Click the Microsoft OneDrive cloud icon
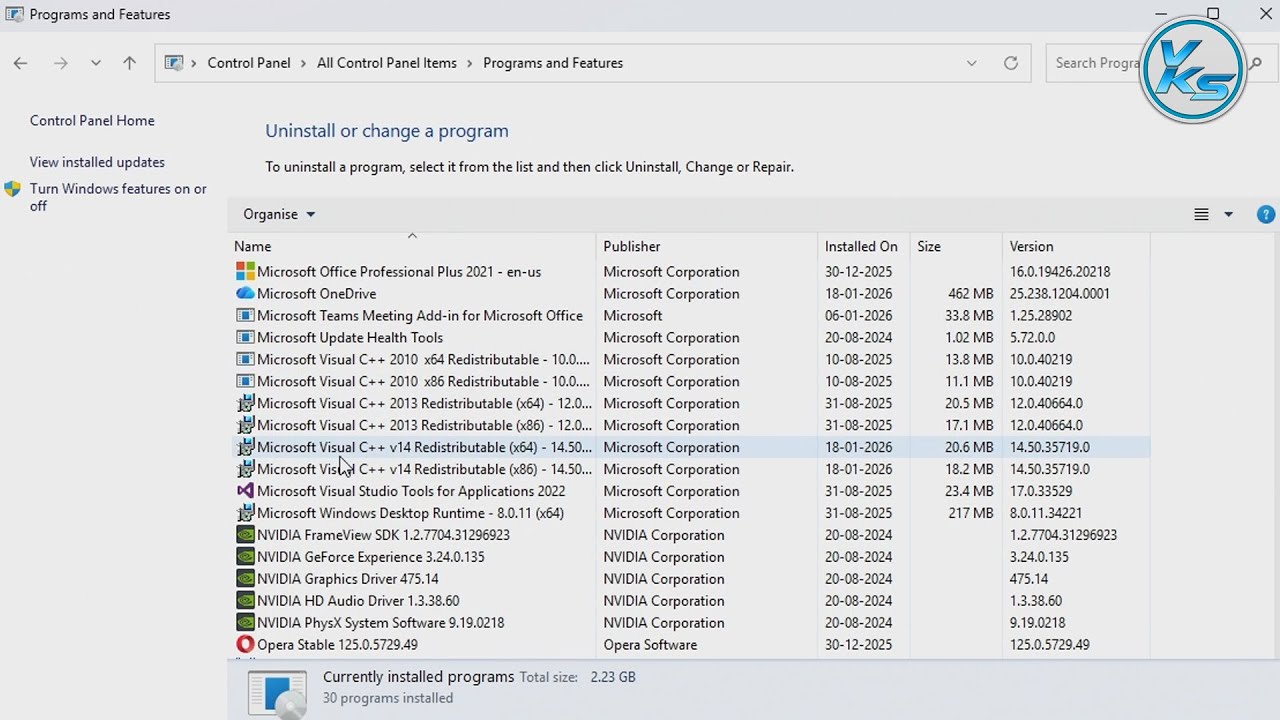This screenshot has width=1280, height=720. 245,294
